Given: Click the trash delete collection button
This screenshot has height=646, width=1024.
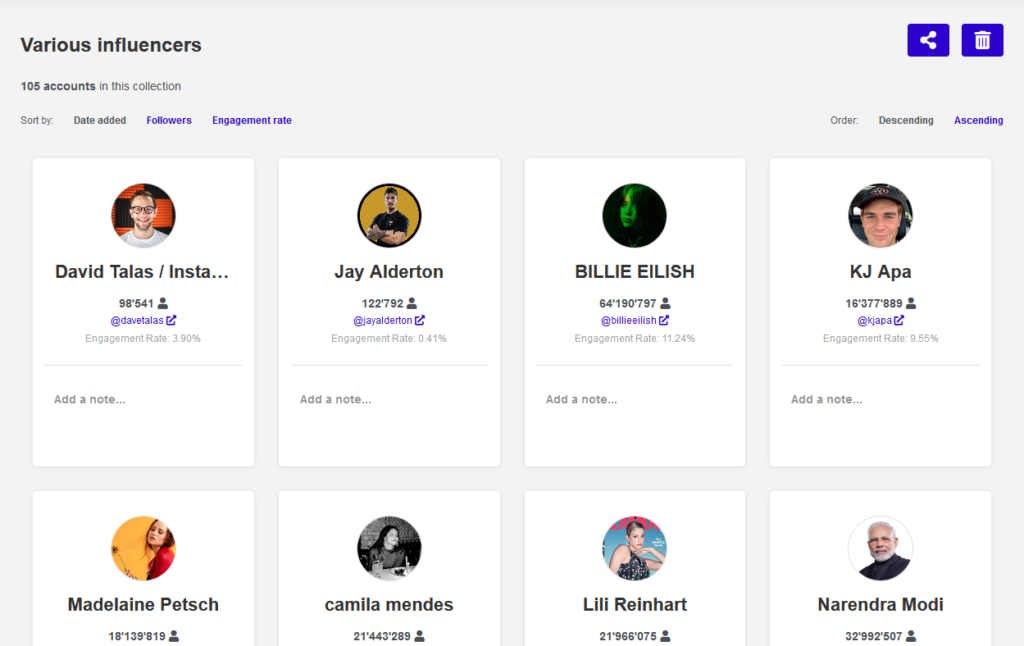Looking at the screenshot, I should pyautogui.click(x=982, y=40).
